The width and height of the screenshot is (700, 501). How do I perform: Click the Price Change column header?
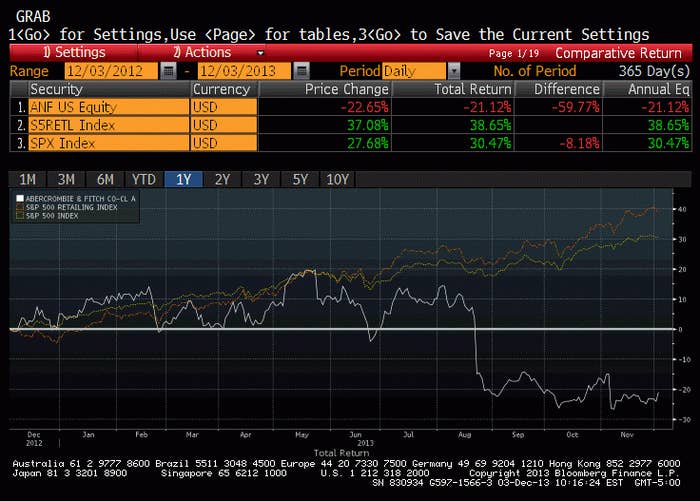[x=325, y=89]
